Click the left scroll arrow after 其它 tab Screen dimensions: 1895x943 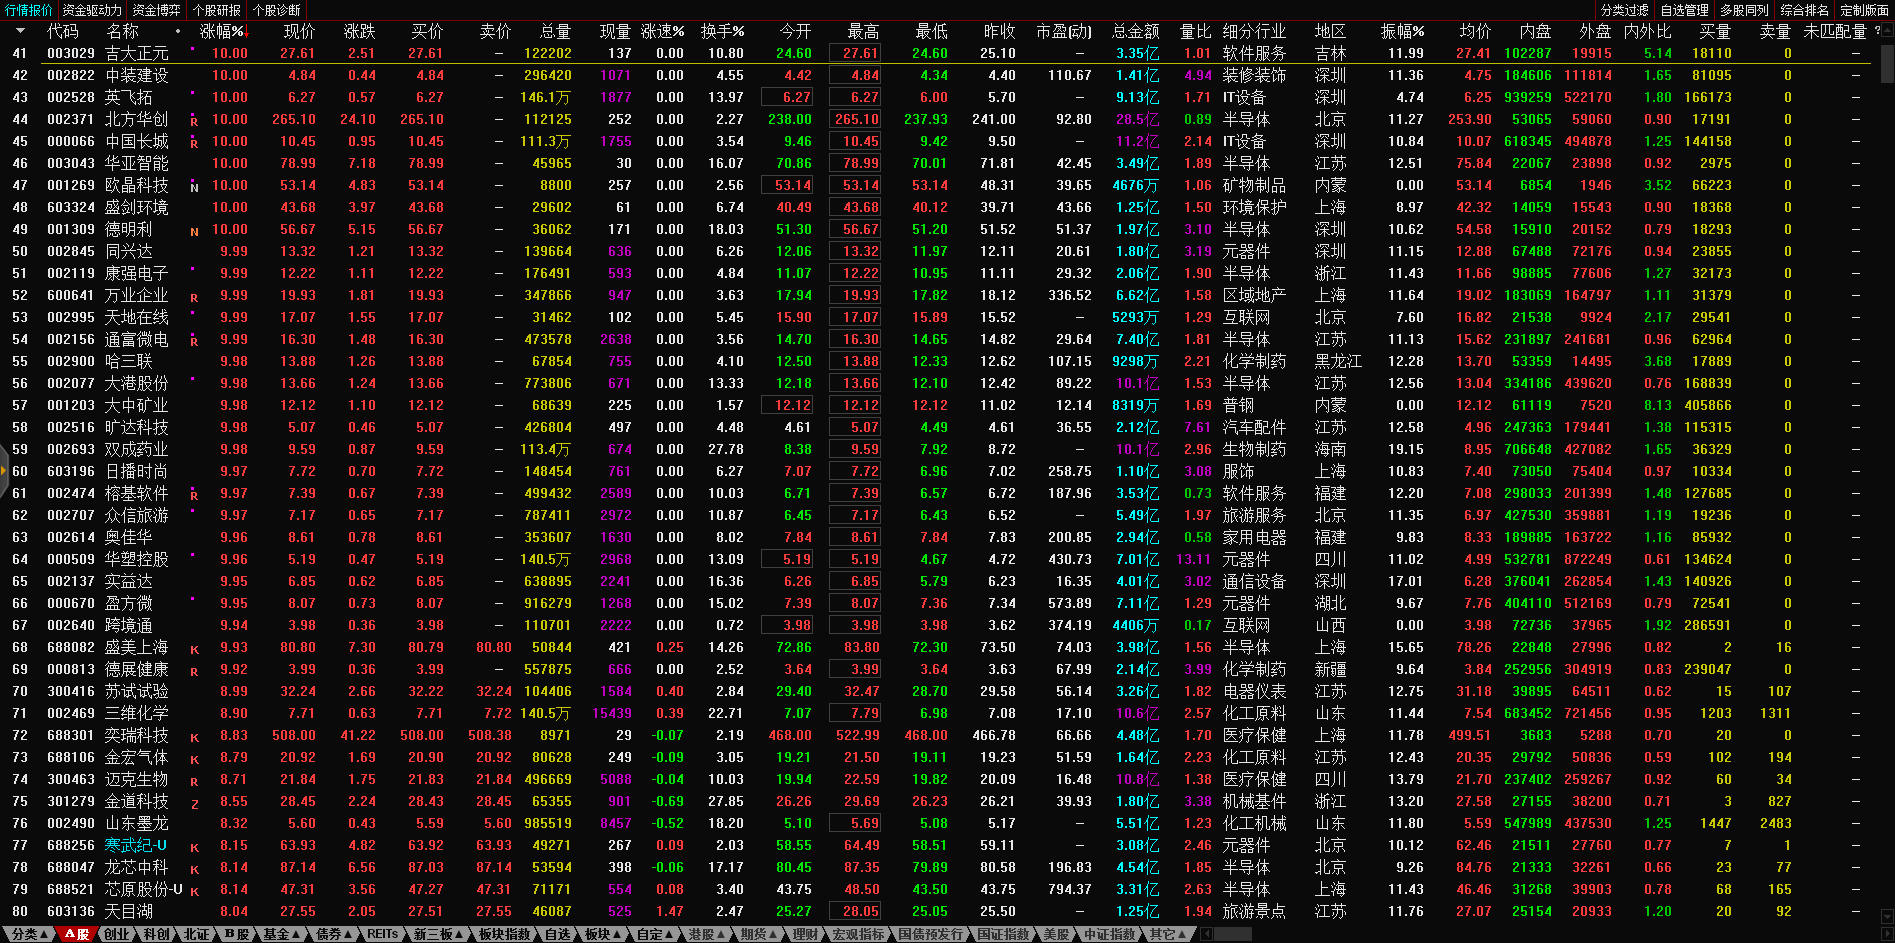pyautogui.click(x=1206, y=934)
